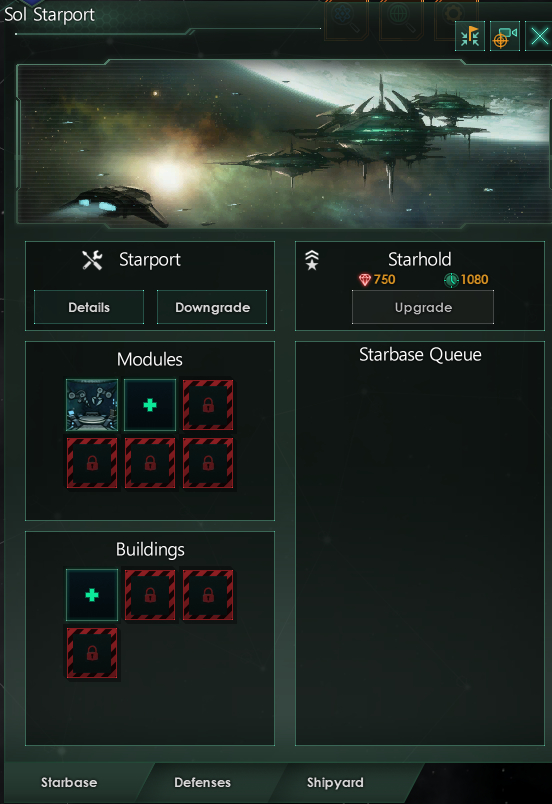
Task: Upgrade to Starhold
Action: pyautogui.click(x=423, y=307)
